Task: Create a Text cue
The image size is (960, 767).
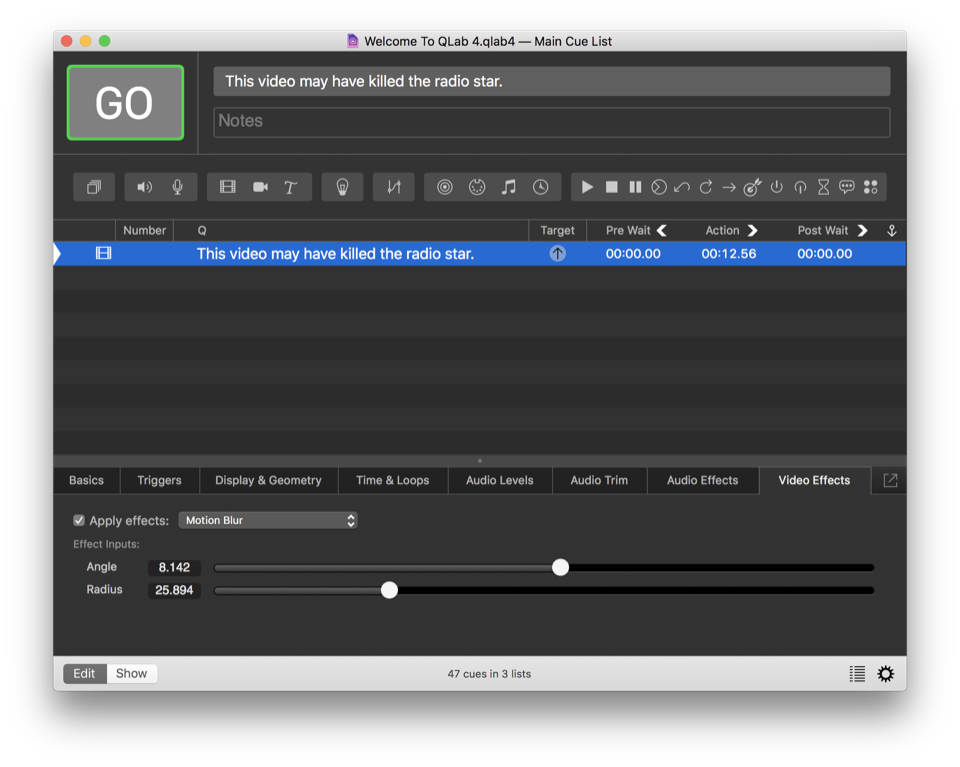Action: 291,187
